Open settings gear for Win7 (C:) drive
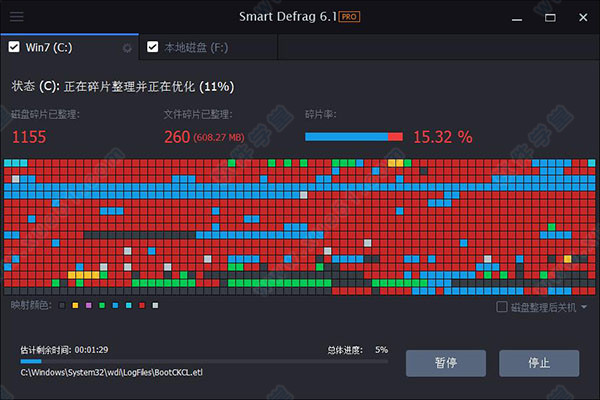 127,48
